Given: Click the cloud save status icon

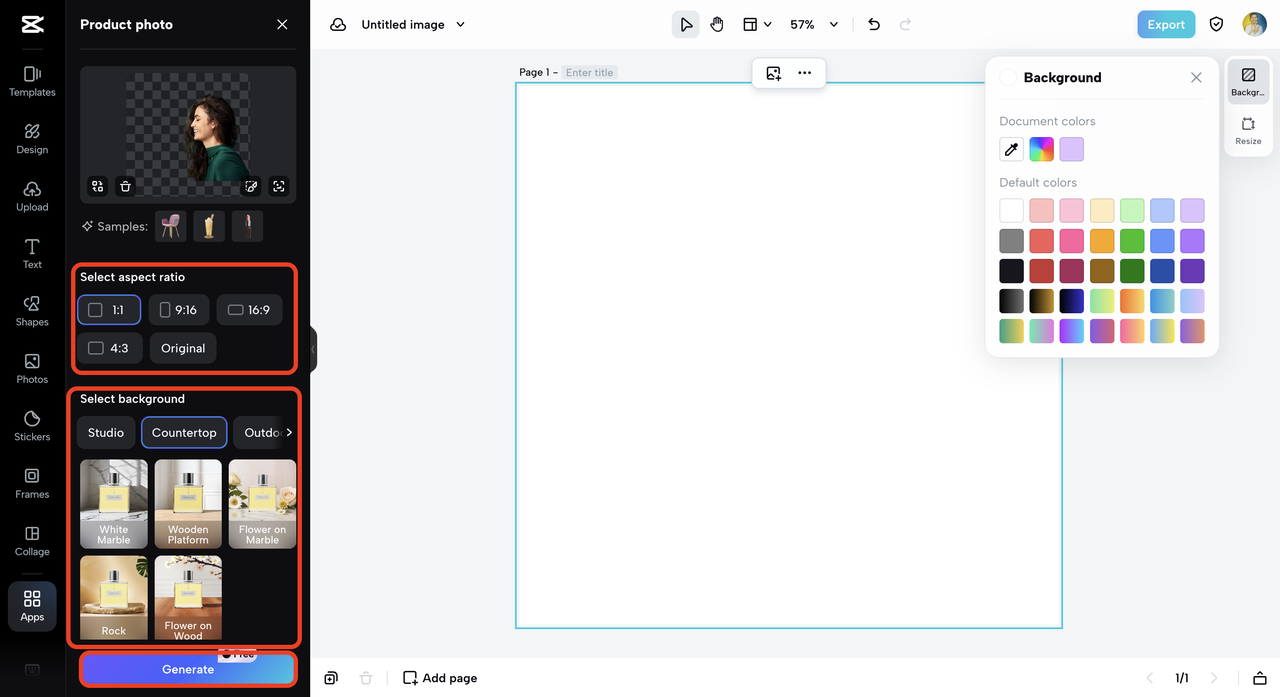Looking at the screenshot, I should (338, 24).
